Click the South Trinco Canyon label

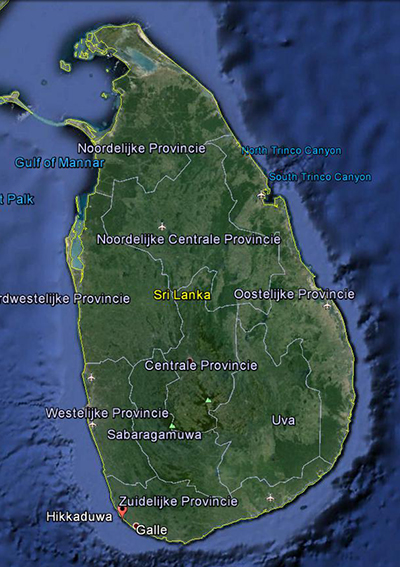click(320, 177)
